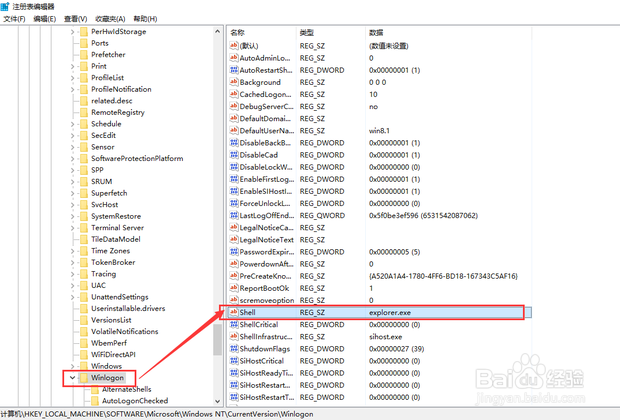Expand the Time Zones key chevron
This screenshot has width=620, height=420.
[72, 251]
